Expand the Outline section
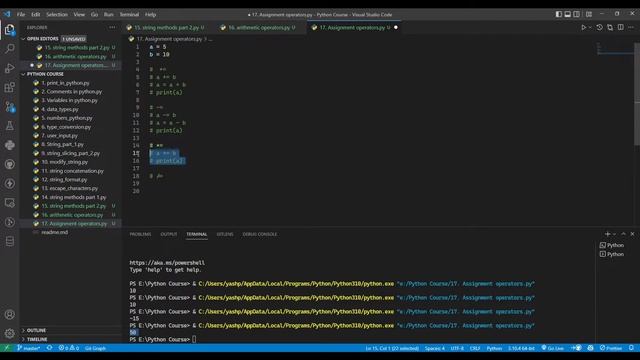This screenshot has height=360, width=640. pyautogui.click(x=36, y=330)
